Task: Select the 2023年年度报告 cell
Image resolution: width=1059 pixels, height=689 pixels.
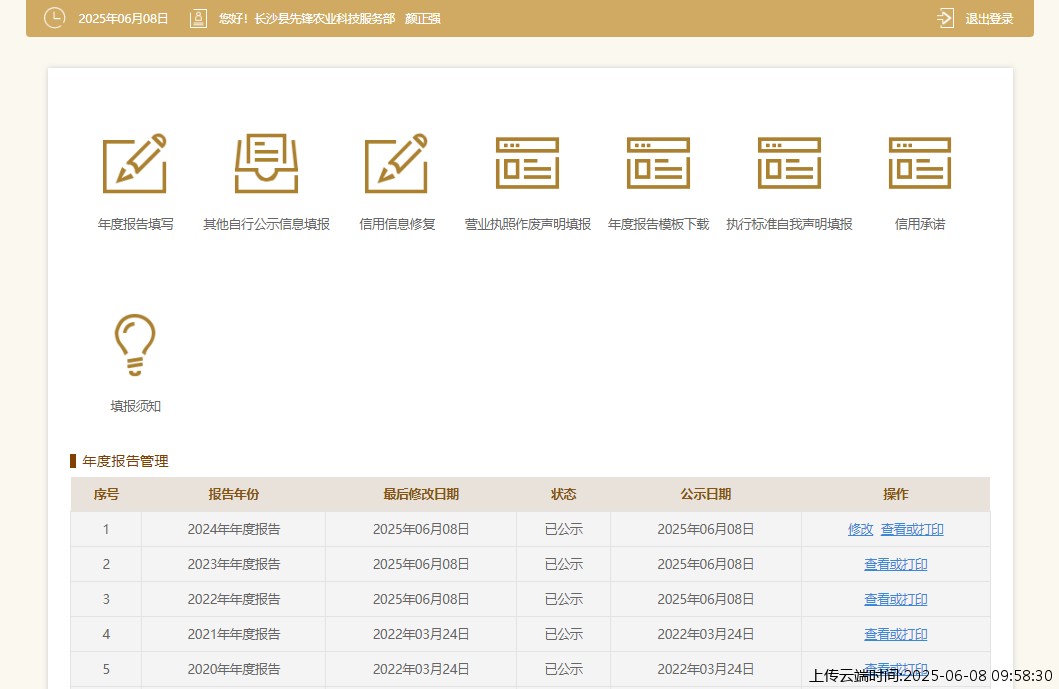Action: [x=234, y=564]
